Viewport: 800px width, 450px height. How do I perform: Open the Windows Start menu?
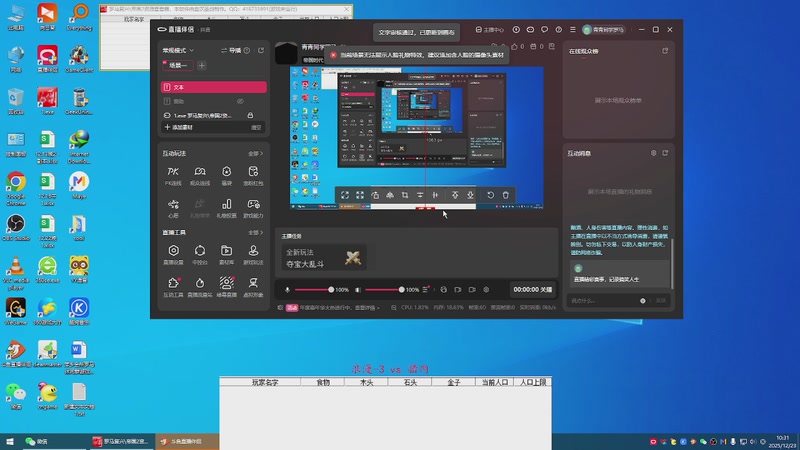10,441
